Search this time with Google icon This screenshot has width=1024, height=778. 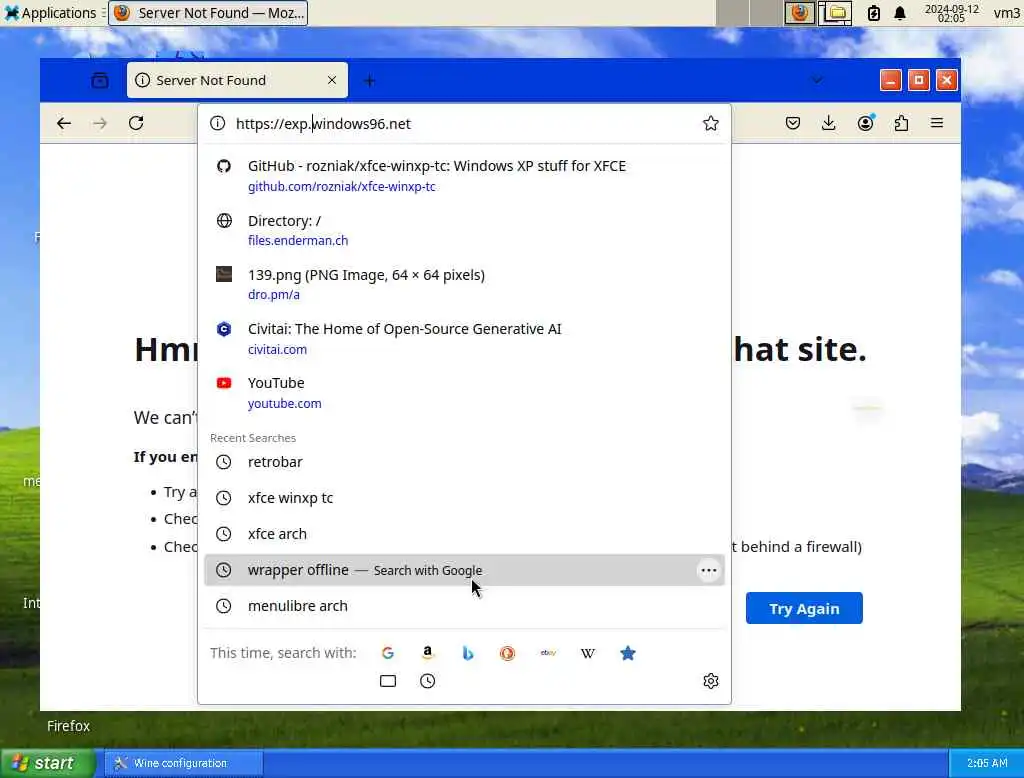388,653
